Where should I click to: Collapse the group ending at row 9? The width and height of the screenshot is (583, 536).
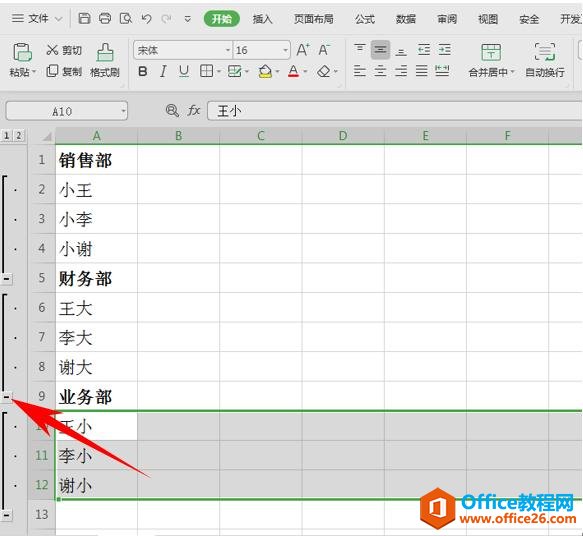[x=7, y=397]
